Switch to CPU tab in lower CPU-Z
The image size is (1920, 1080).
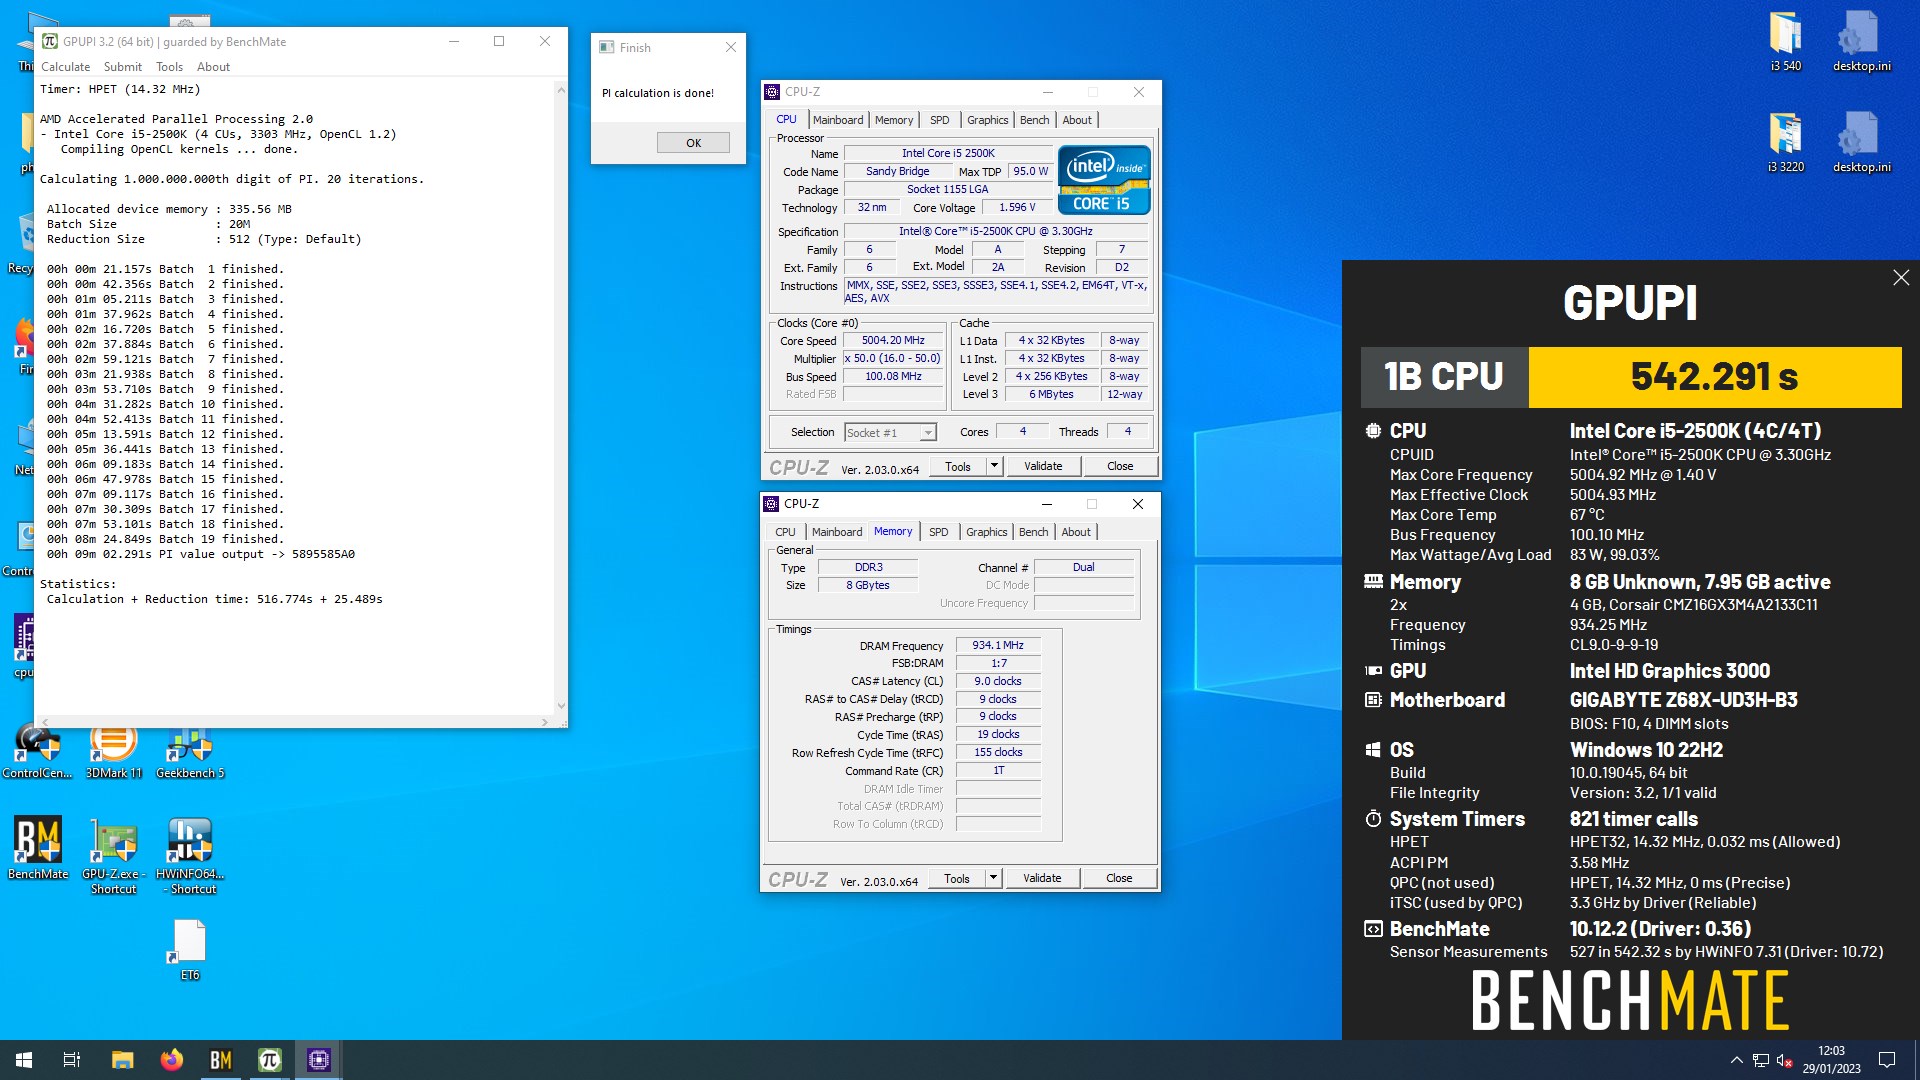coord(786,532)
